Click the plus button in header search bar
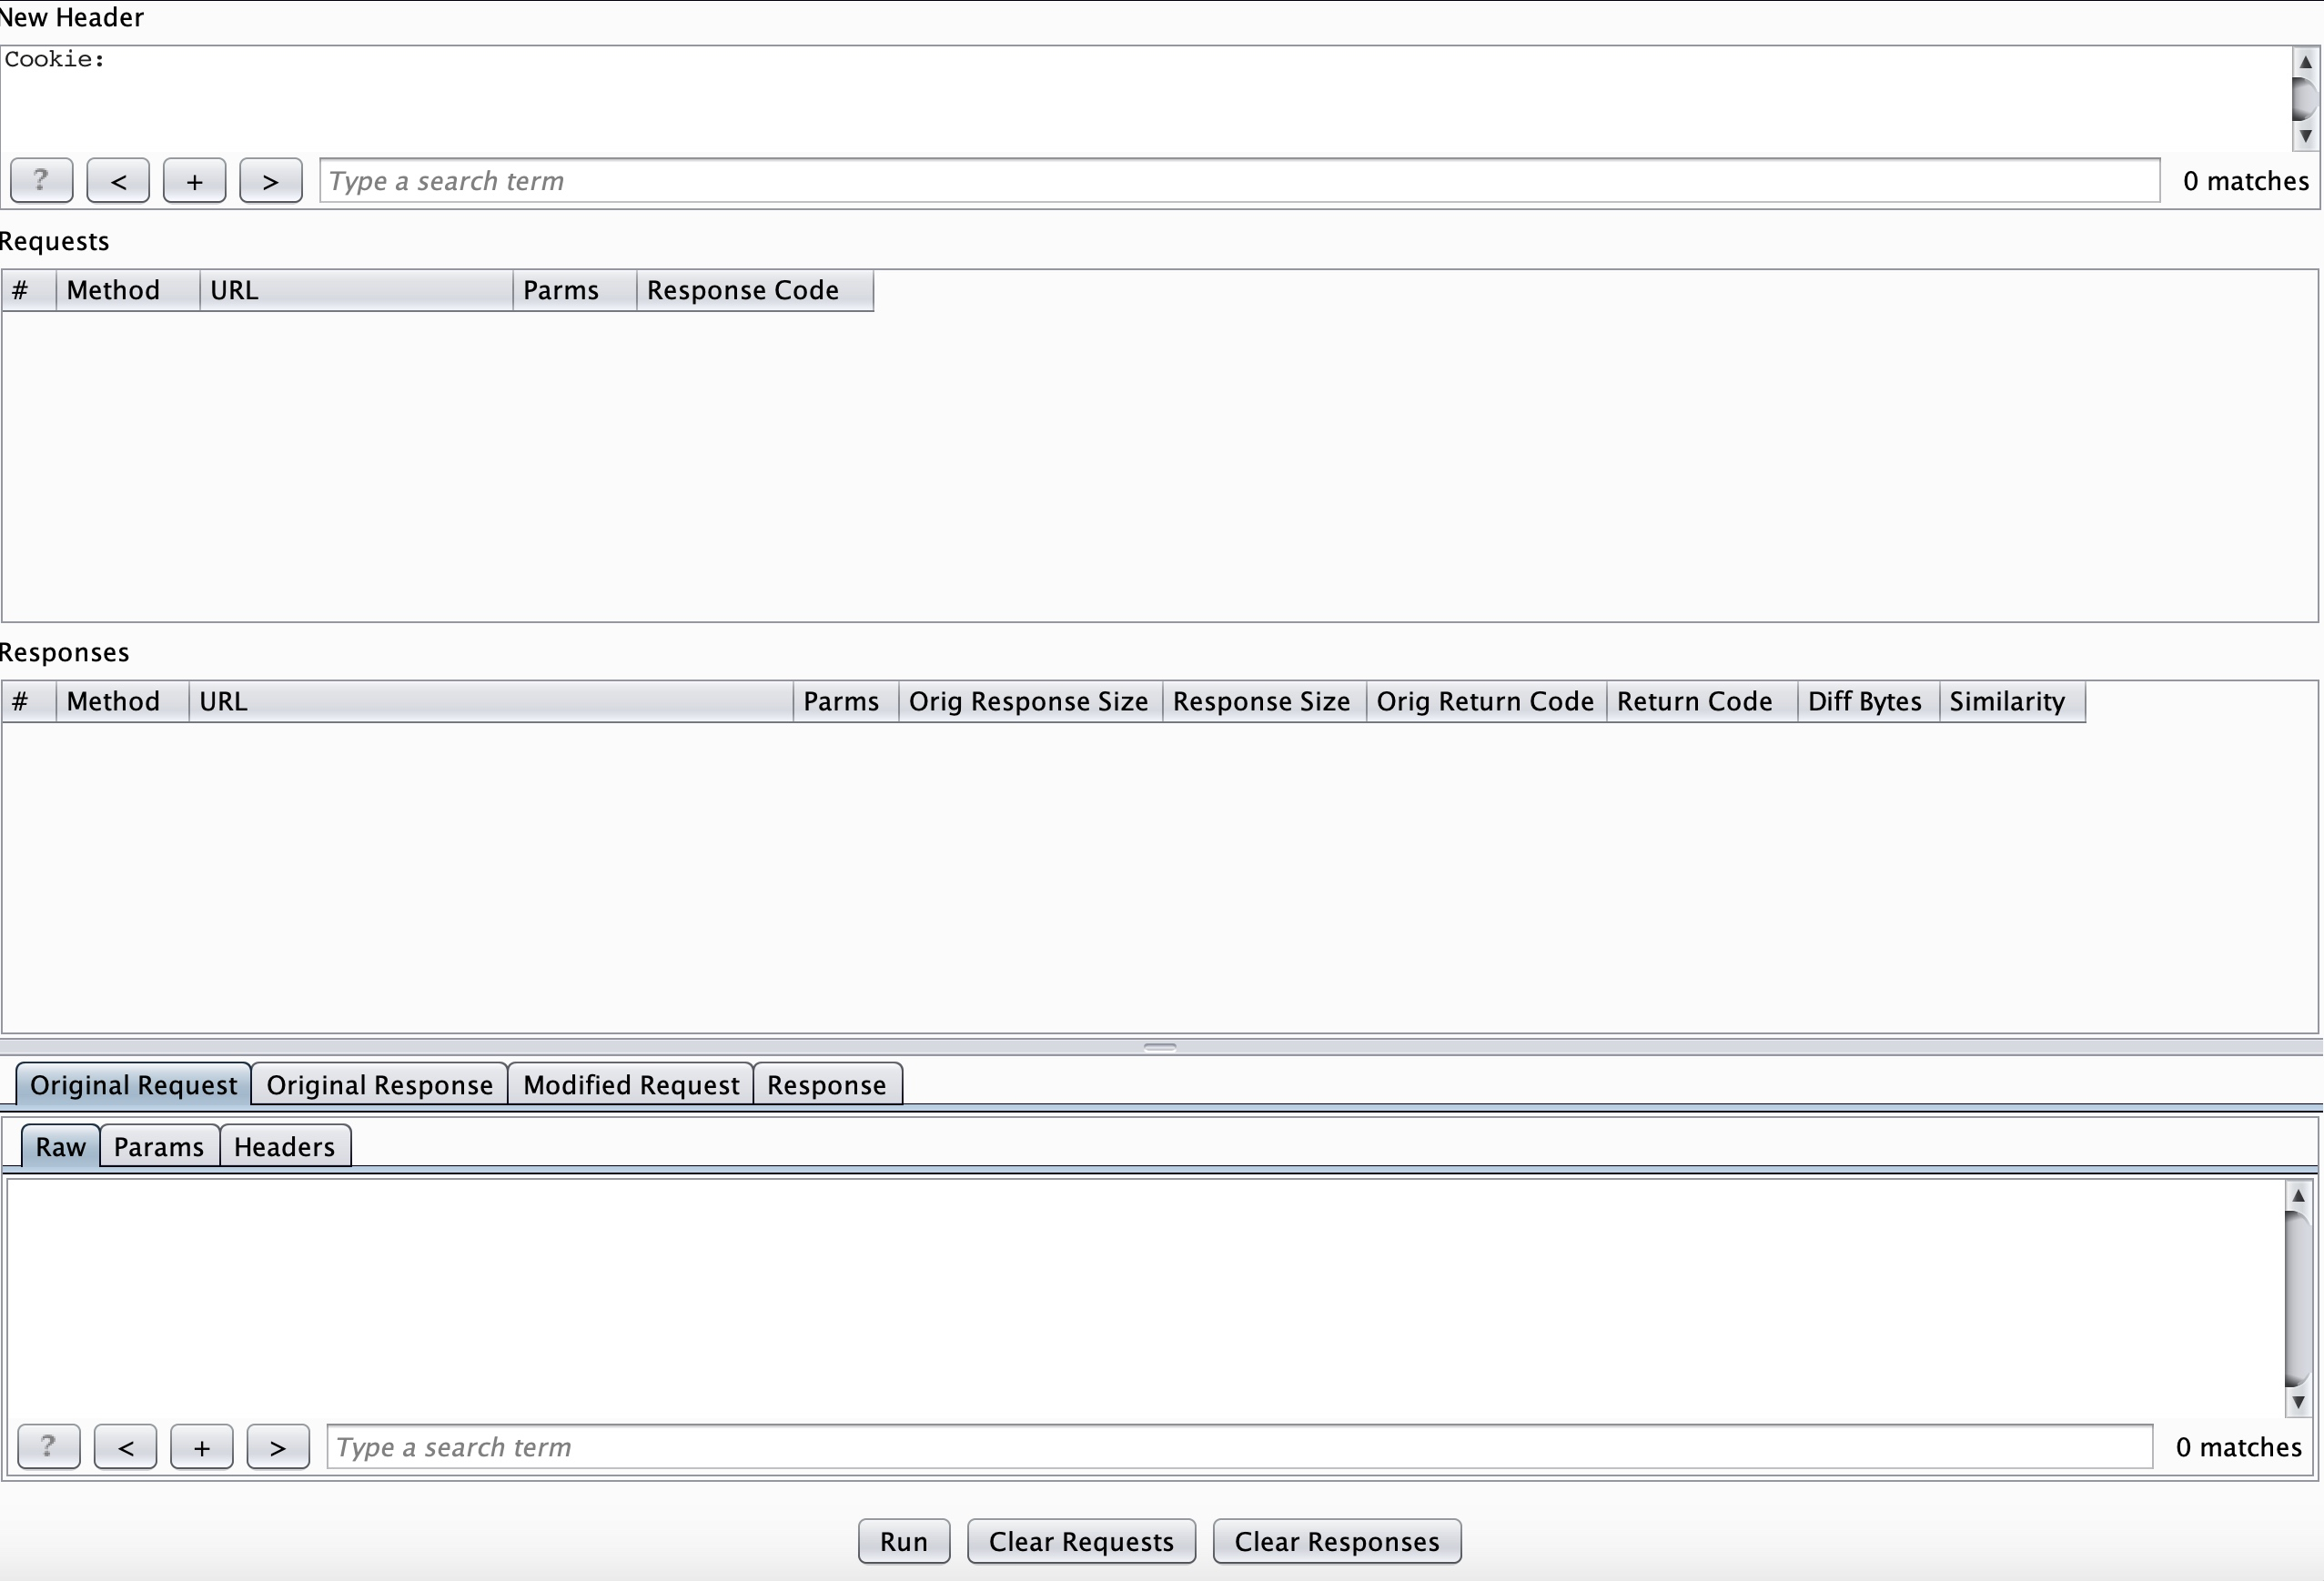 (194, 180)
